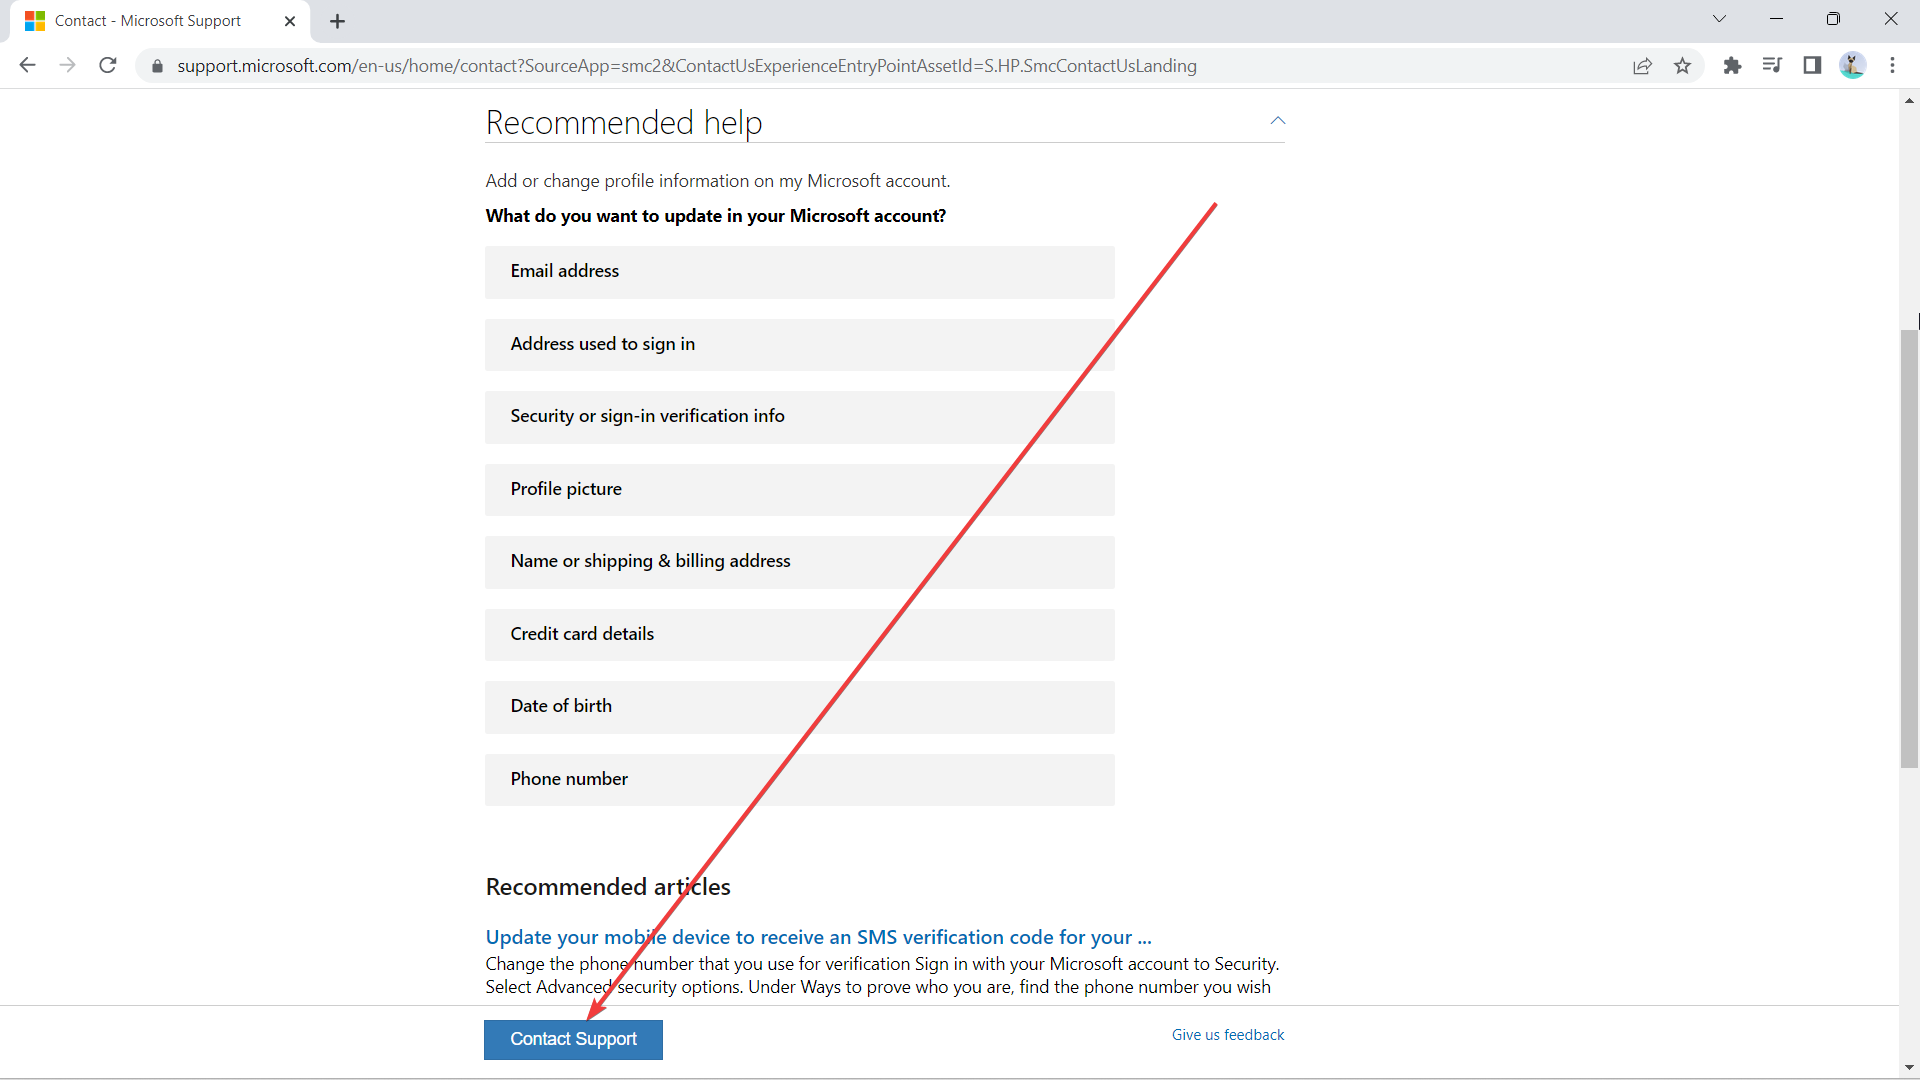Choose Phone number option
Image resolution: width=1920 pixels, height=1080 pixels.
click(x=799, y=780)
